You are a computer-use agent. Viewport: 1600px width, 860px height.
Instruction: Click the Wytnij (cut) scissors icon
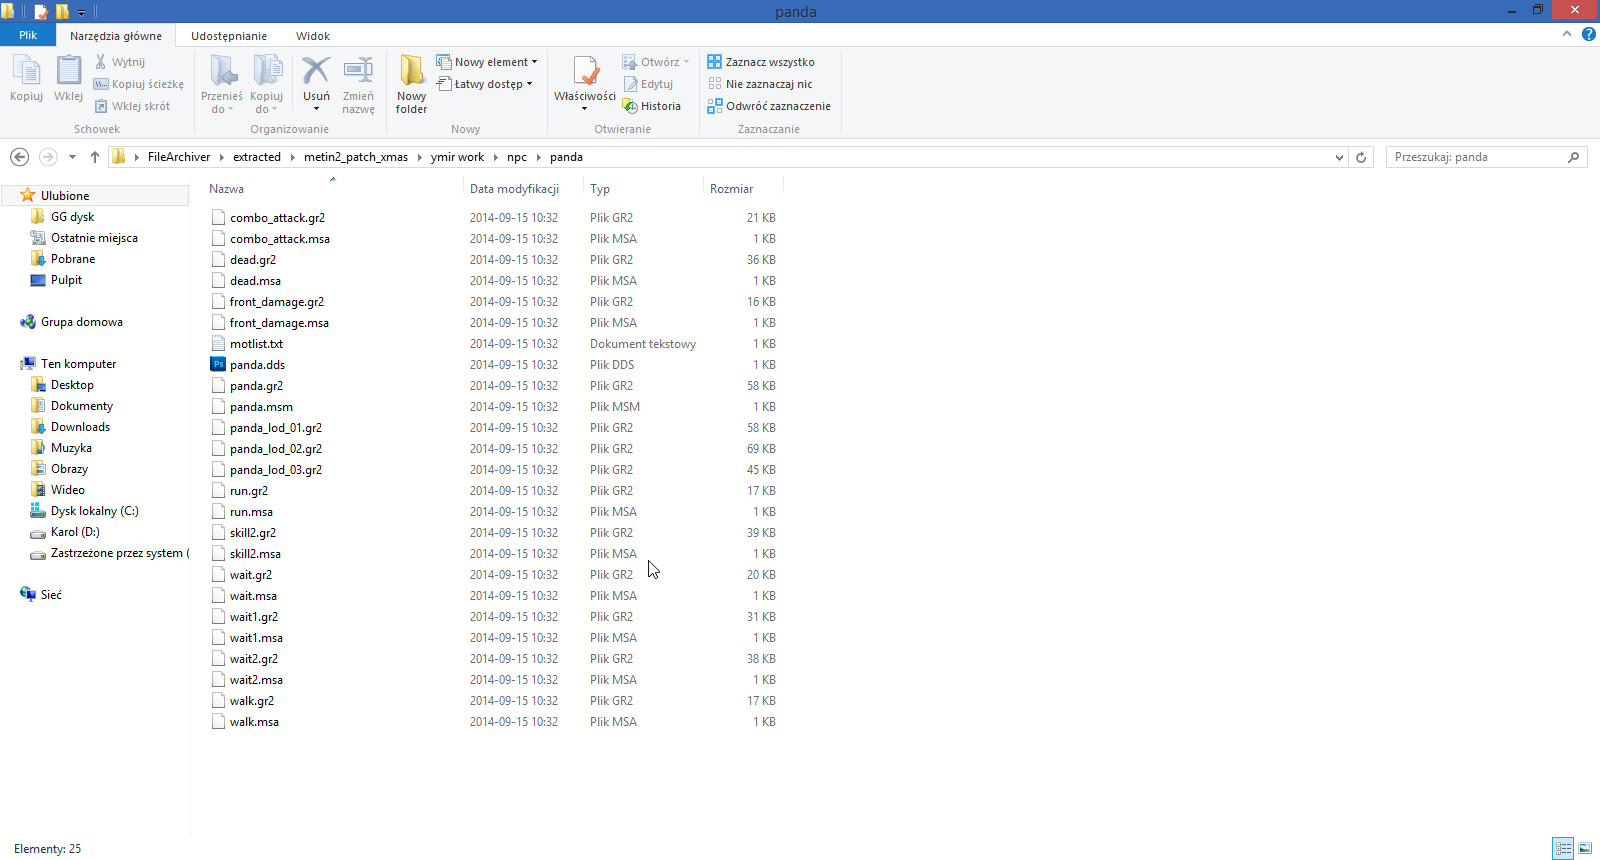coord(100,62)
